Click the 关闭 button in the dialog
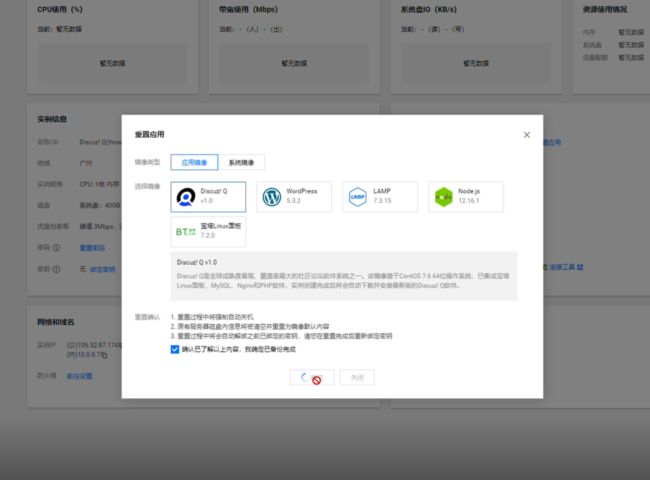The width and height of the screenshot is (650, 480). (357, 378)
